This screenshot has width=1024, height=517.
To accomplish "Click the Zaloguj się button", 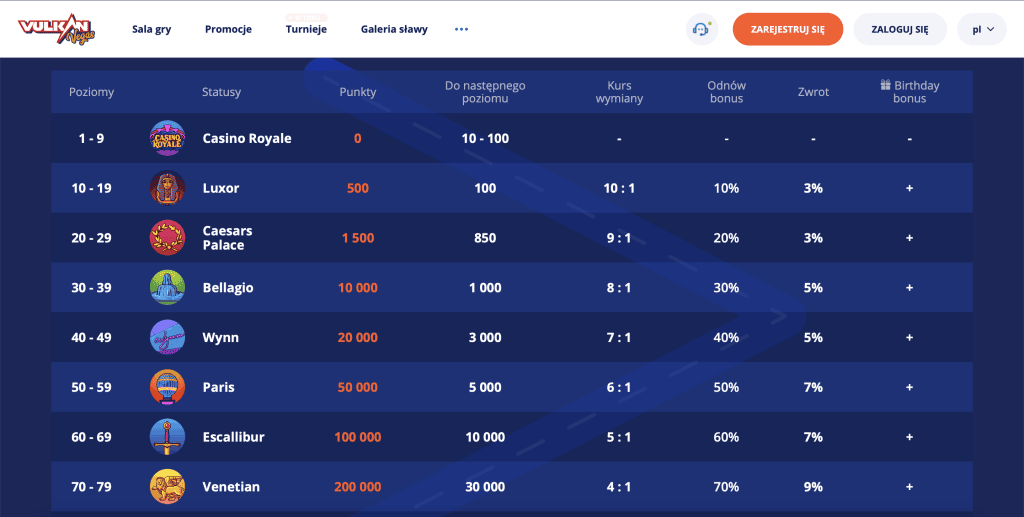I will click(x=900, y=29).
